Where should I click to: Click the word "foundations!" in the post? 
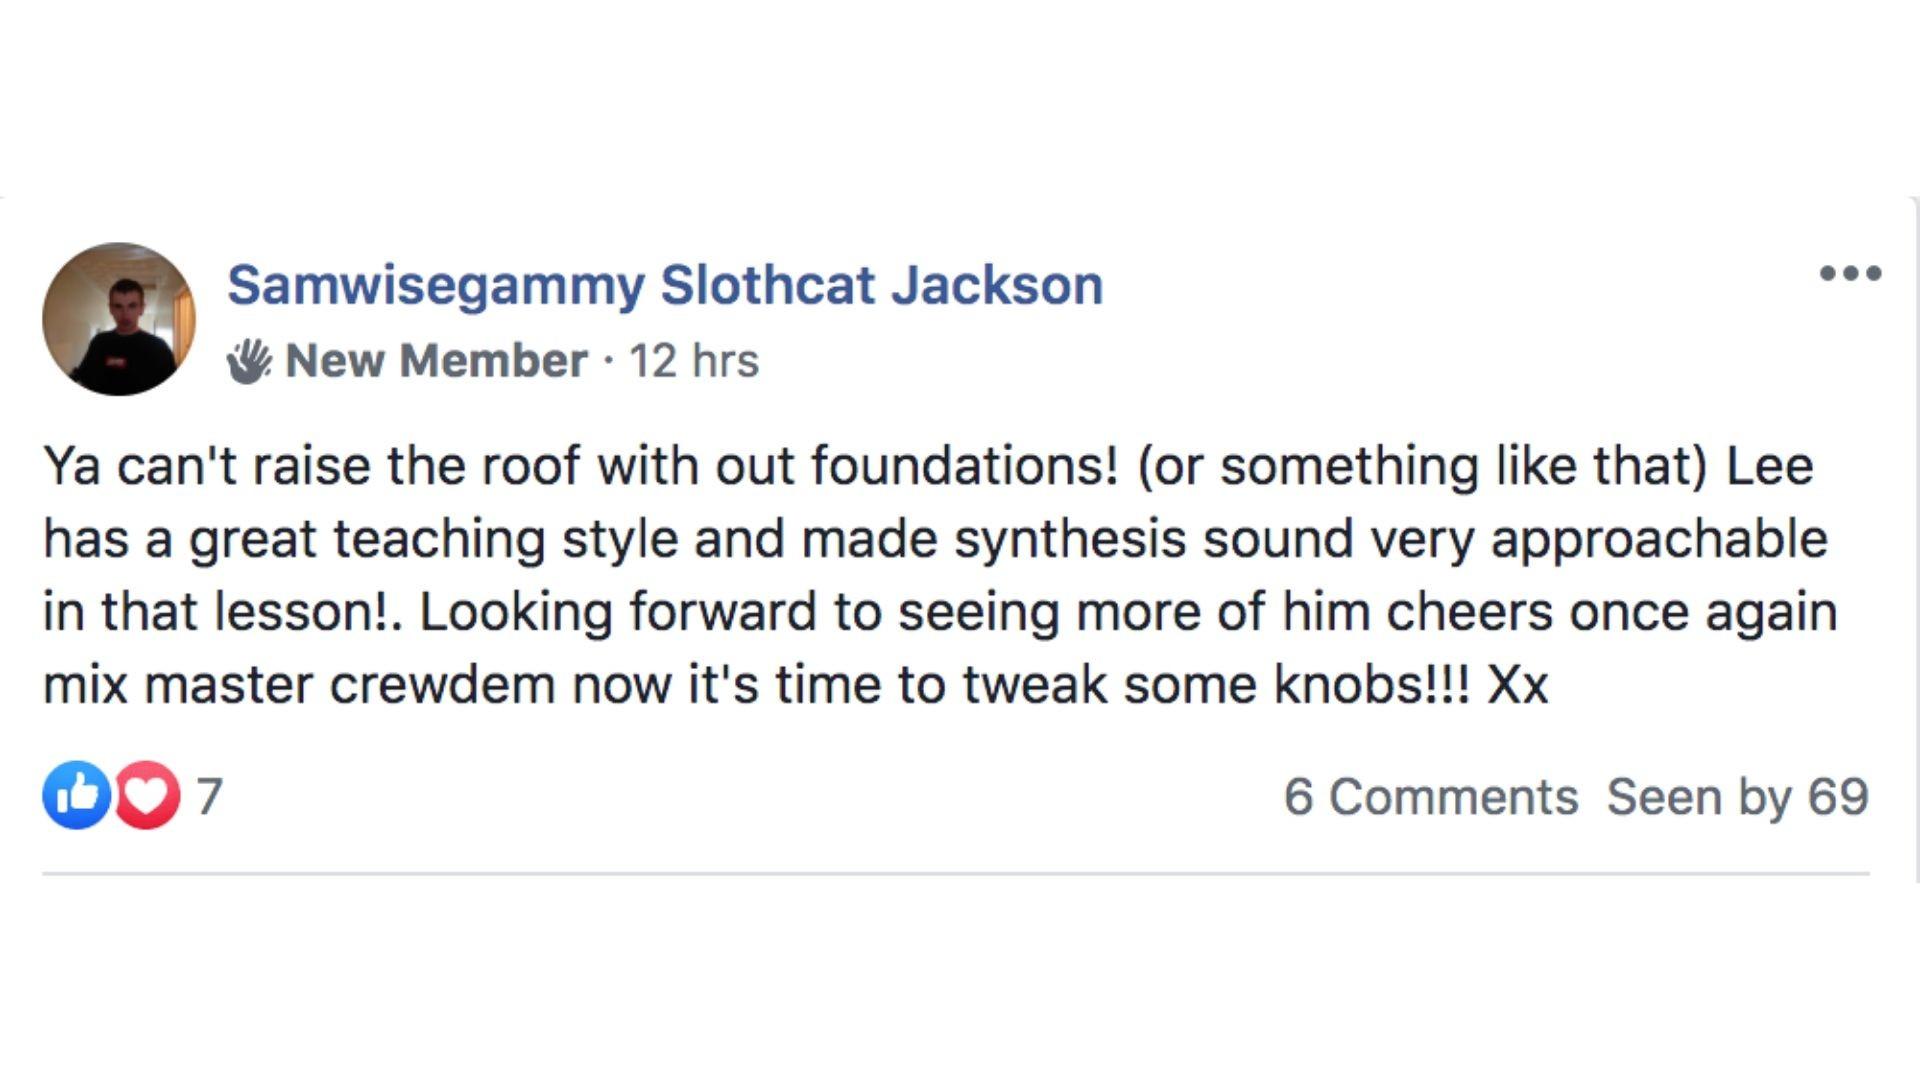(964, 466)
